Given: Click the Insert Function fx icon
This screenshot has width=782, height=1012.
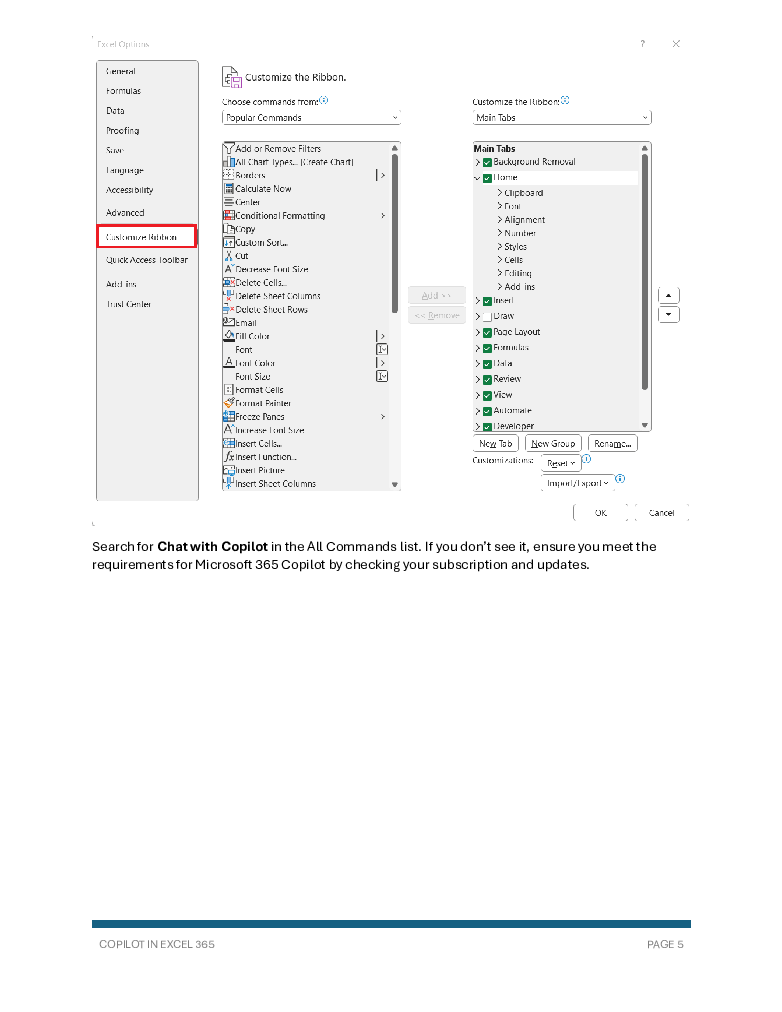Looking at the screenshot, I should (228, 456).
